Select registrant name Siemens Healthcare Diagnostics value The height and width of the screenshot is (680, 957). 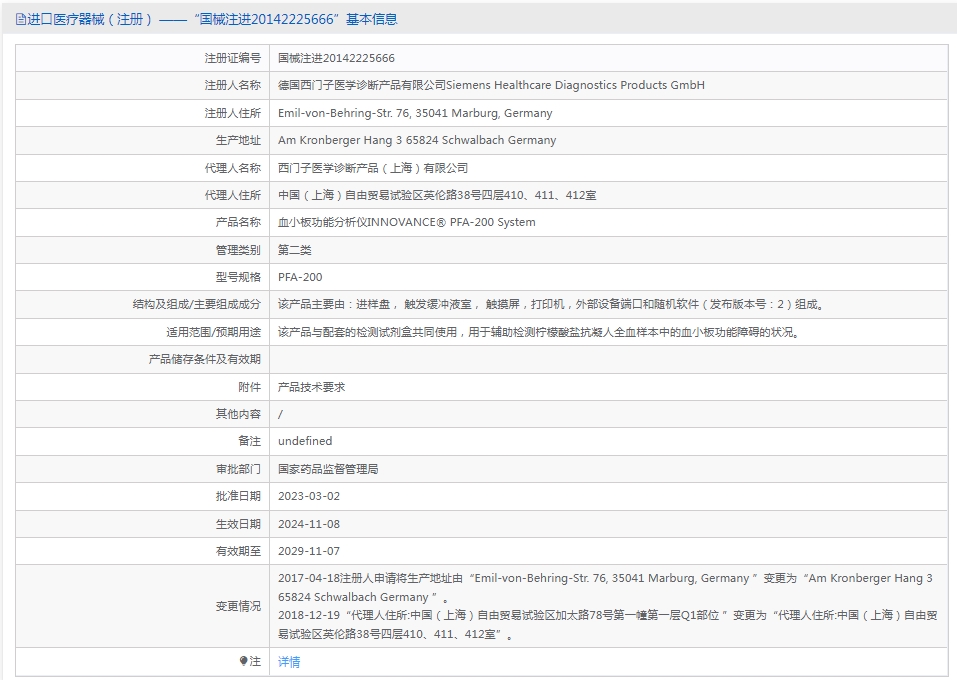coord(491,85)
